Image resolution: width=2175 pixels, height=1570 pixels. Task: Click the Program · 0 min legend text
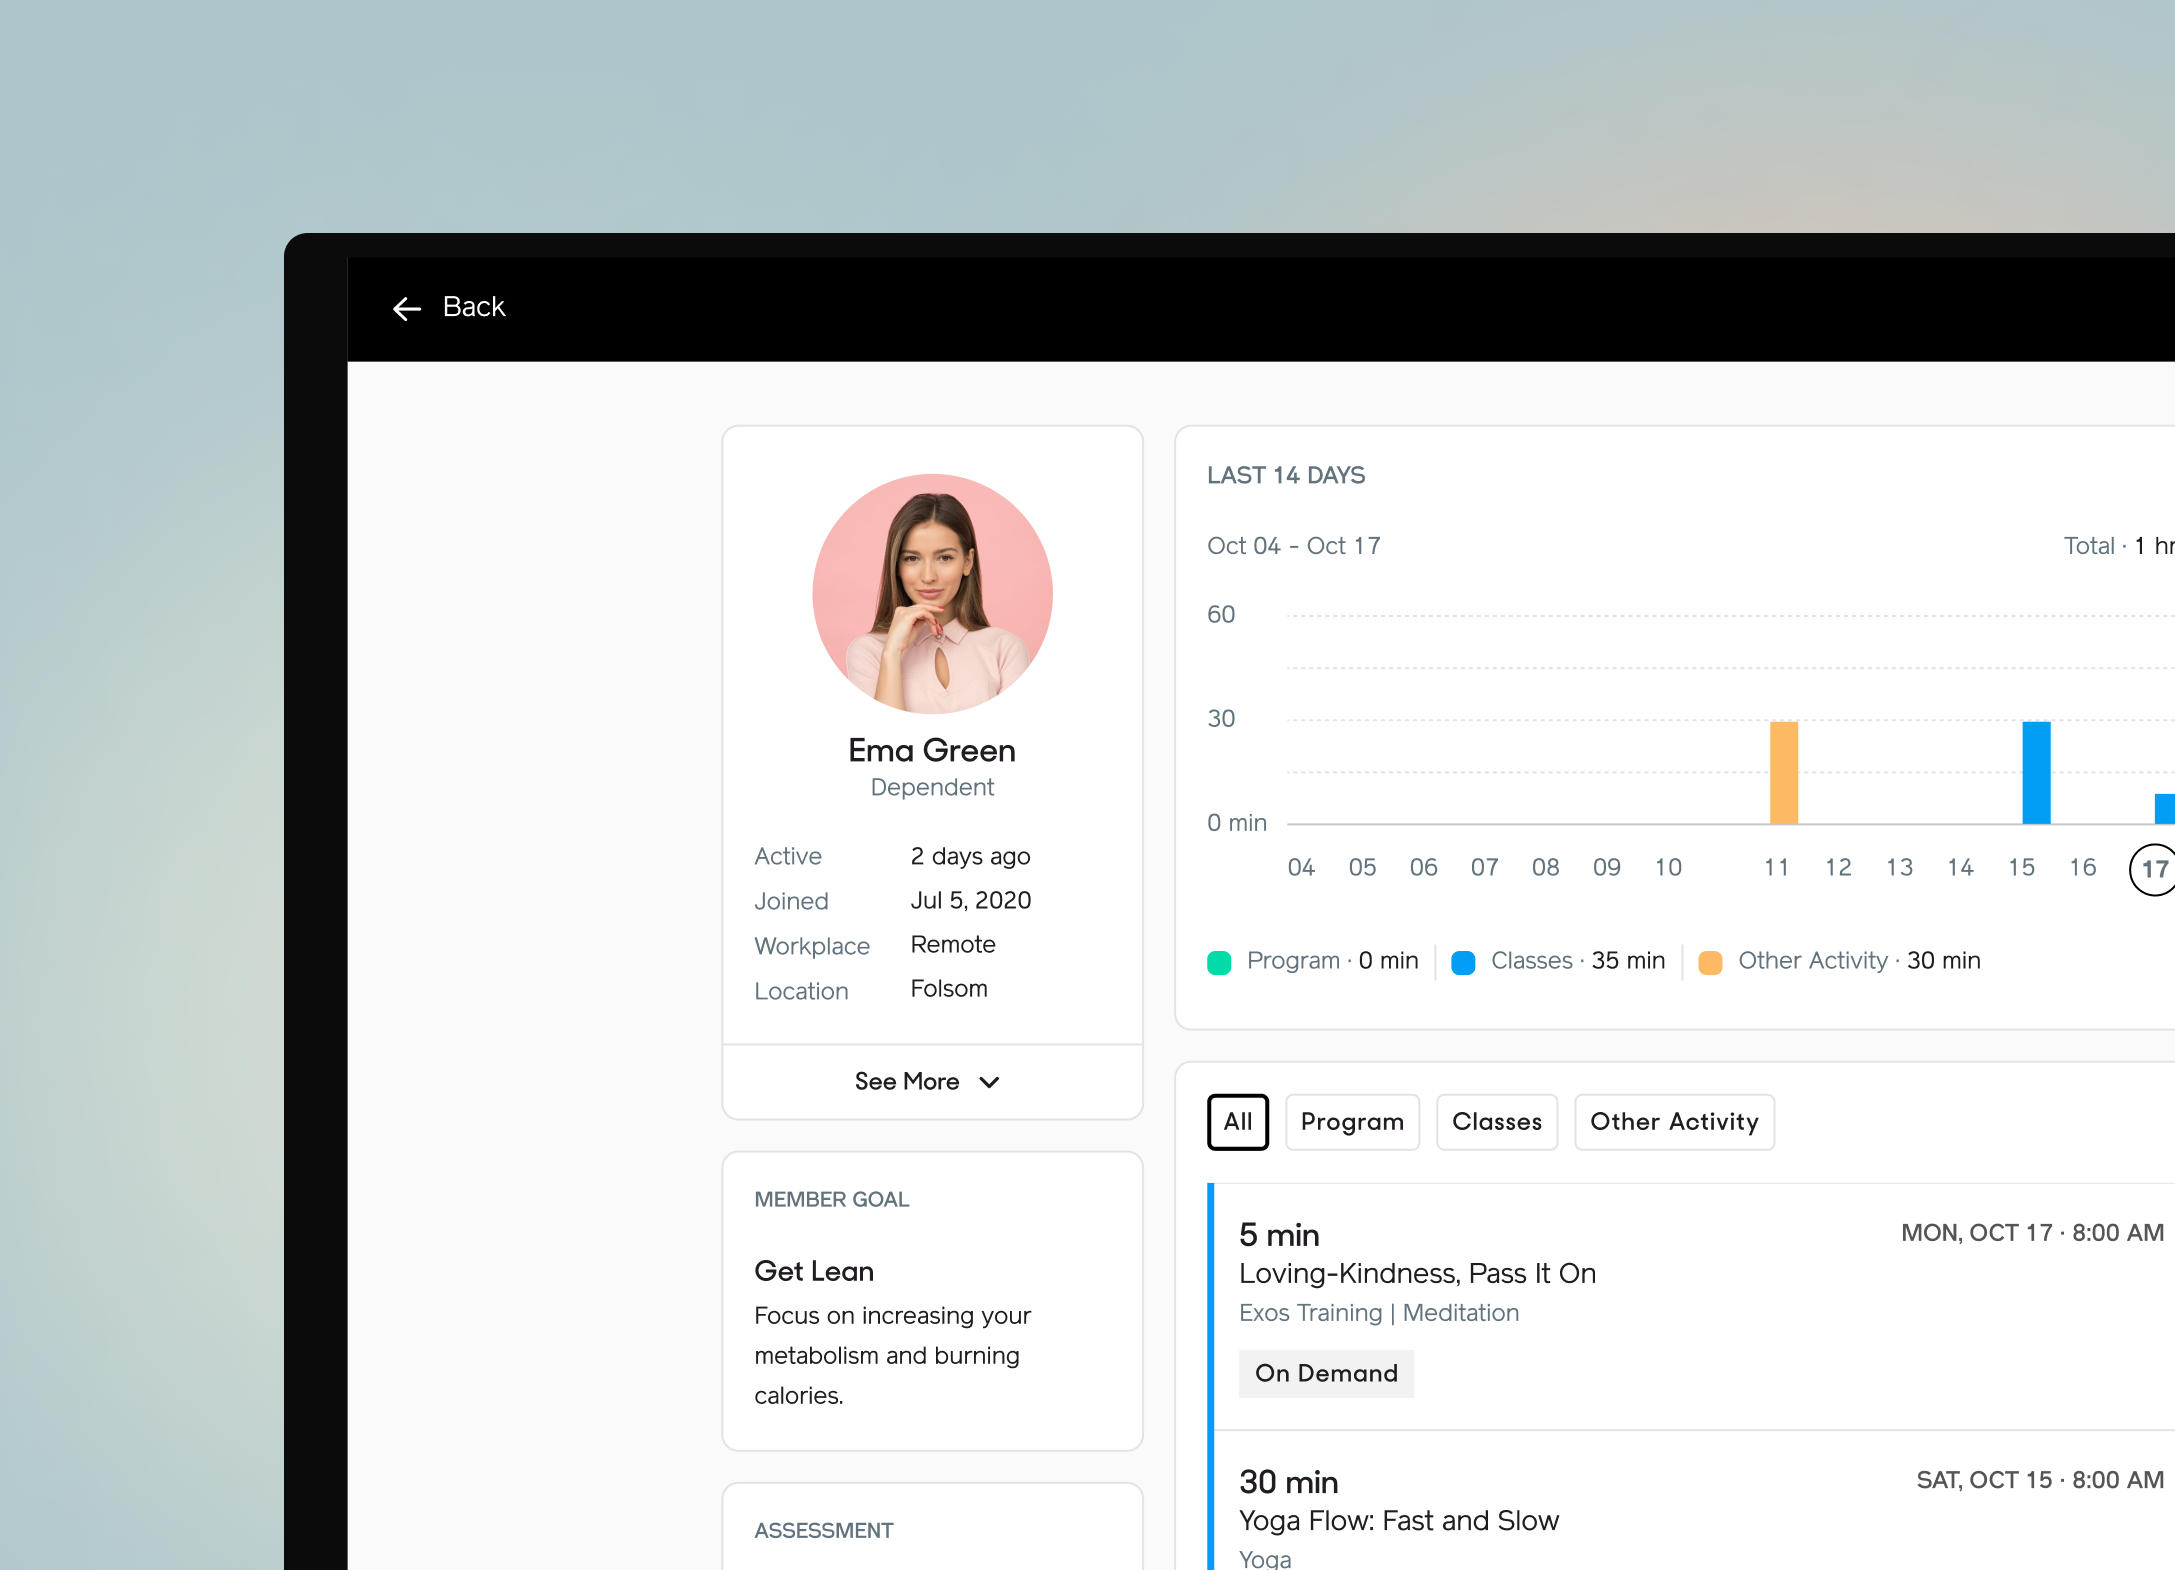(x=1333, y=961)
